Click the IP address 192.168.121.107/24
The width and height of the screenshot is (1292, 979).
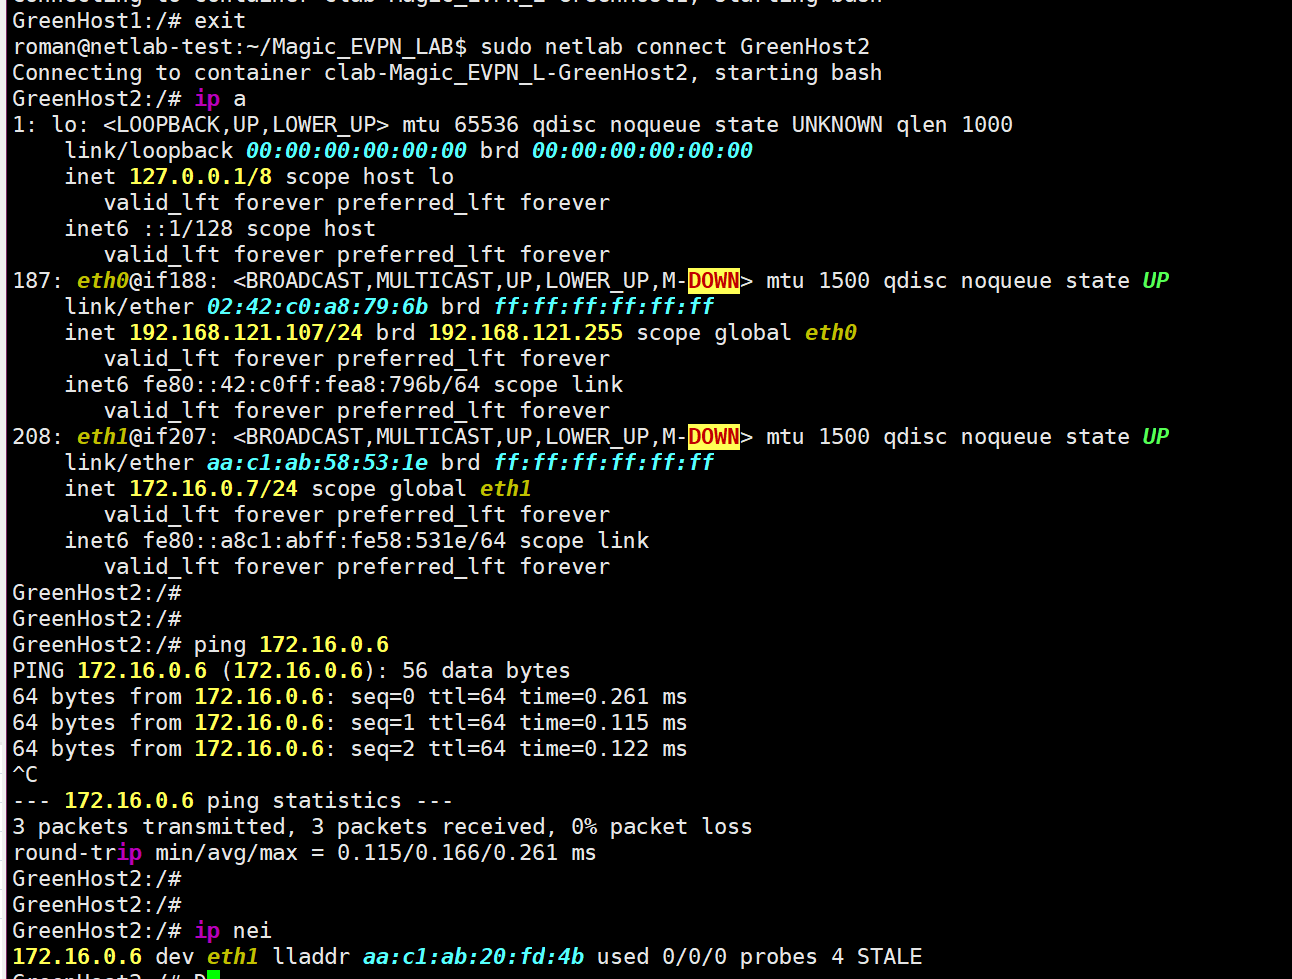pos(246,333)
